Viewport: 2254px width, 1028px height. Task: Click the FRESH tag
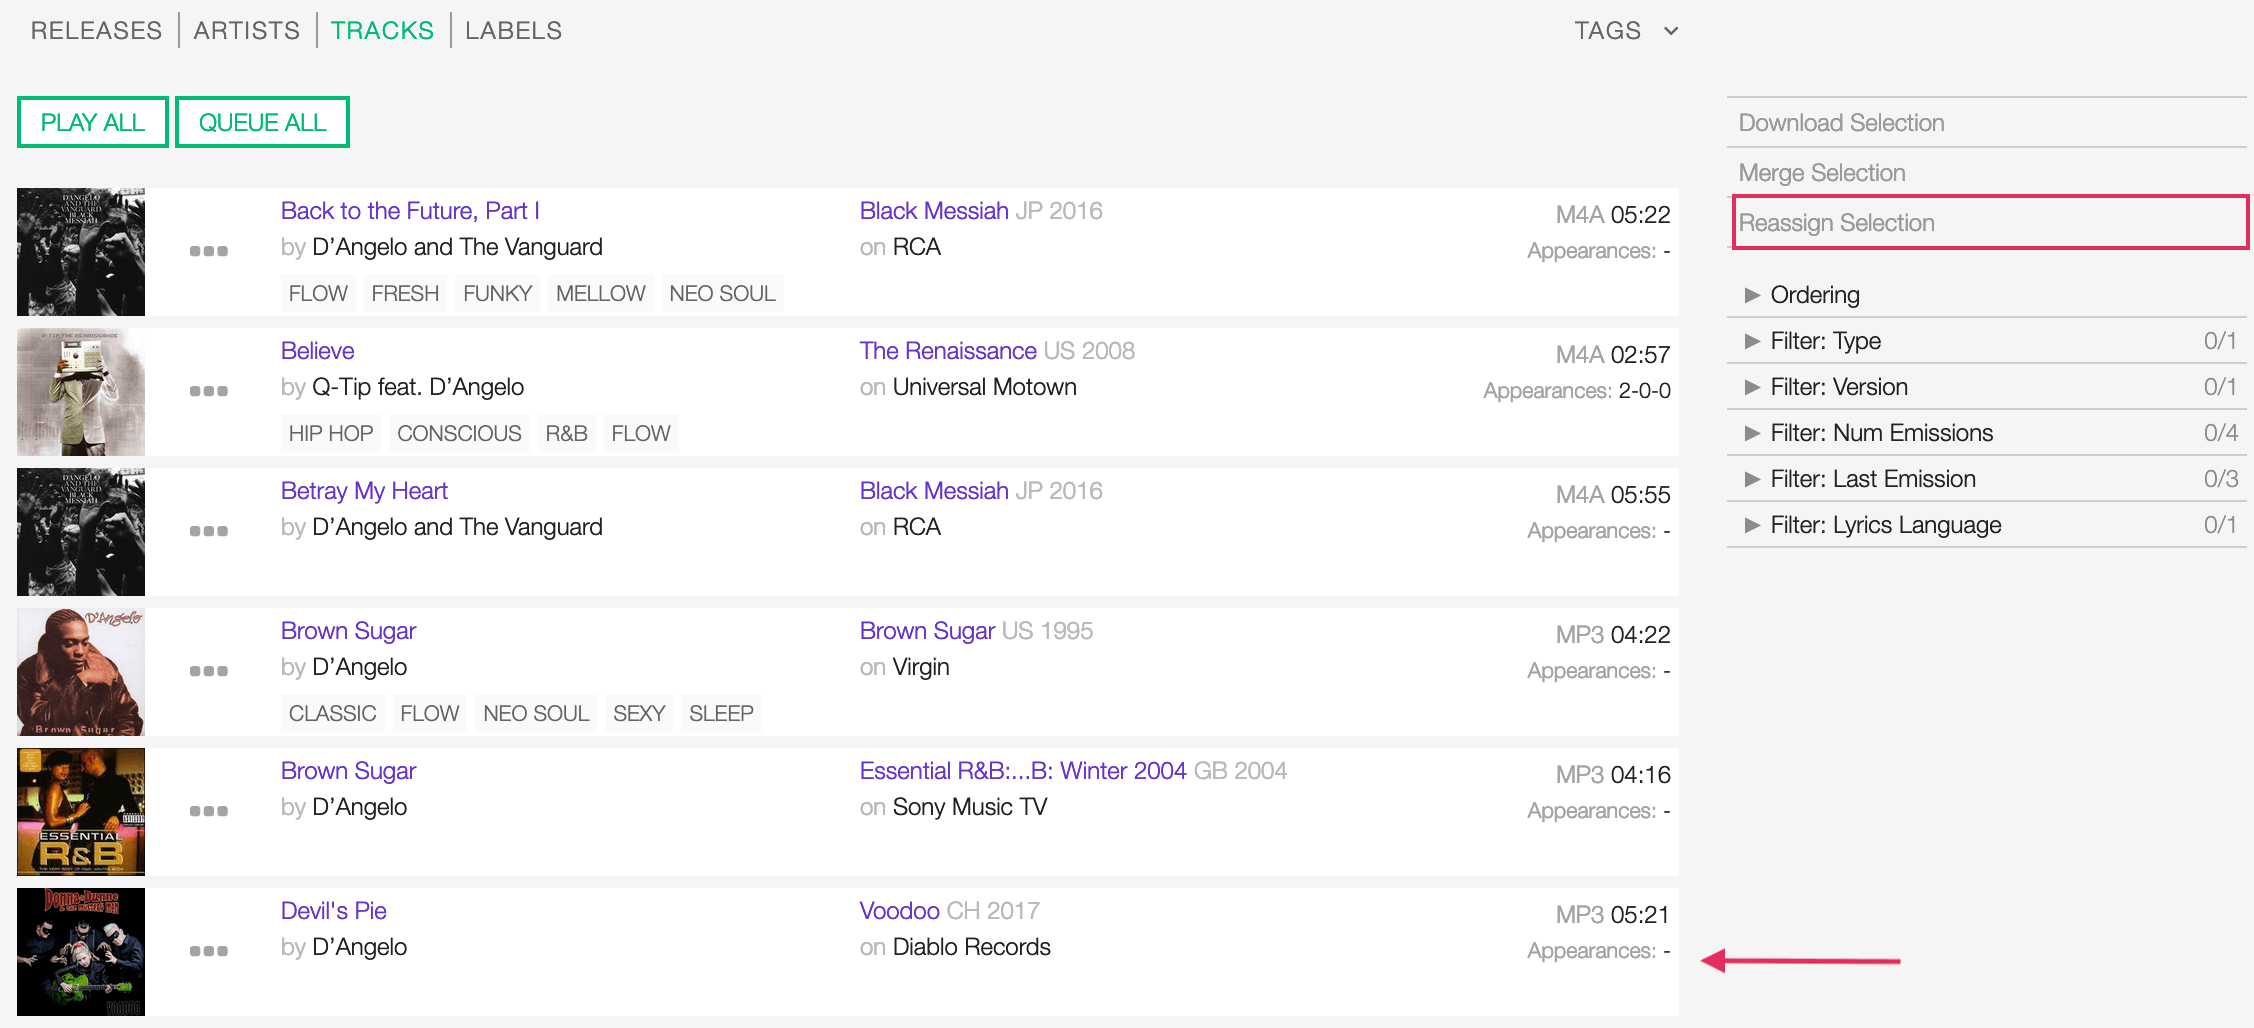[405, 293]
